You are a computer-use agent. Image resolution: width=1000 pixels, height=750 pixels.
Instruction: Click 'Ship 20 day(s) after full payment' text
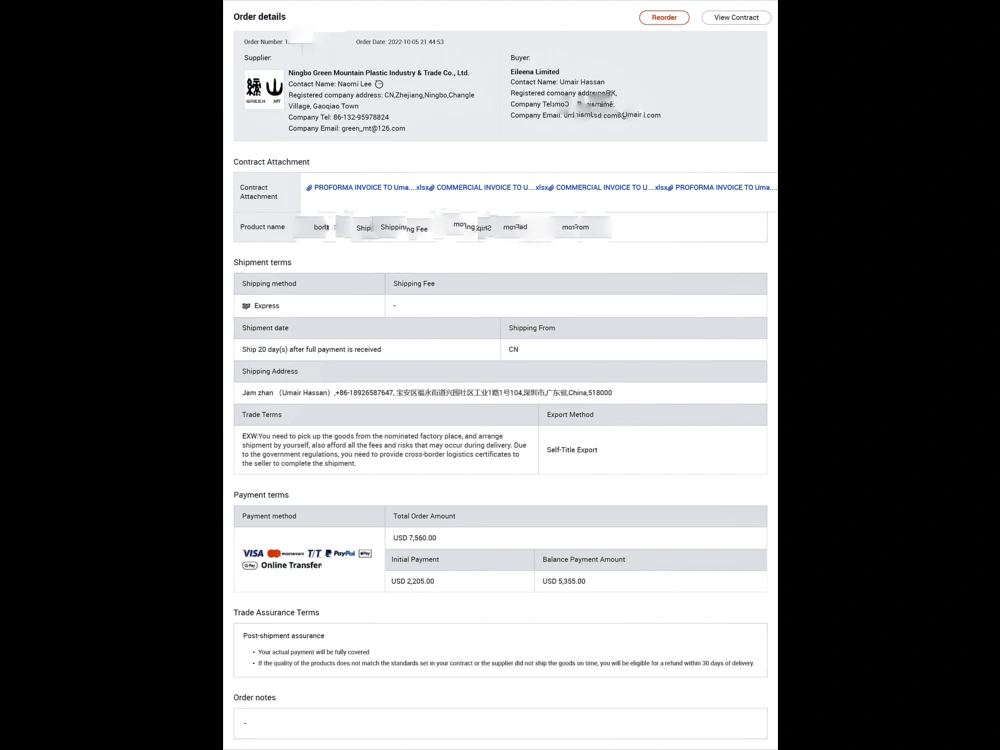[311, 349]
